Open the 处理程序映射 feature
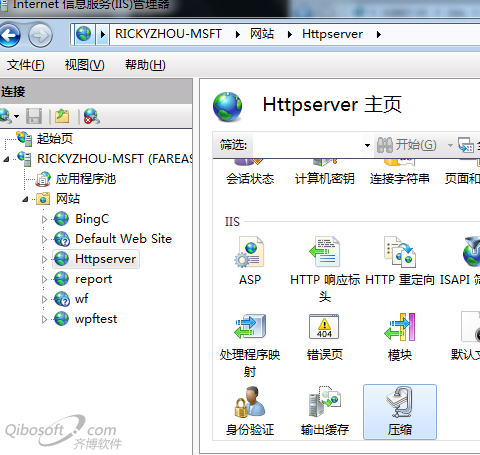 [x=250, y=327]
